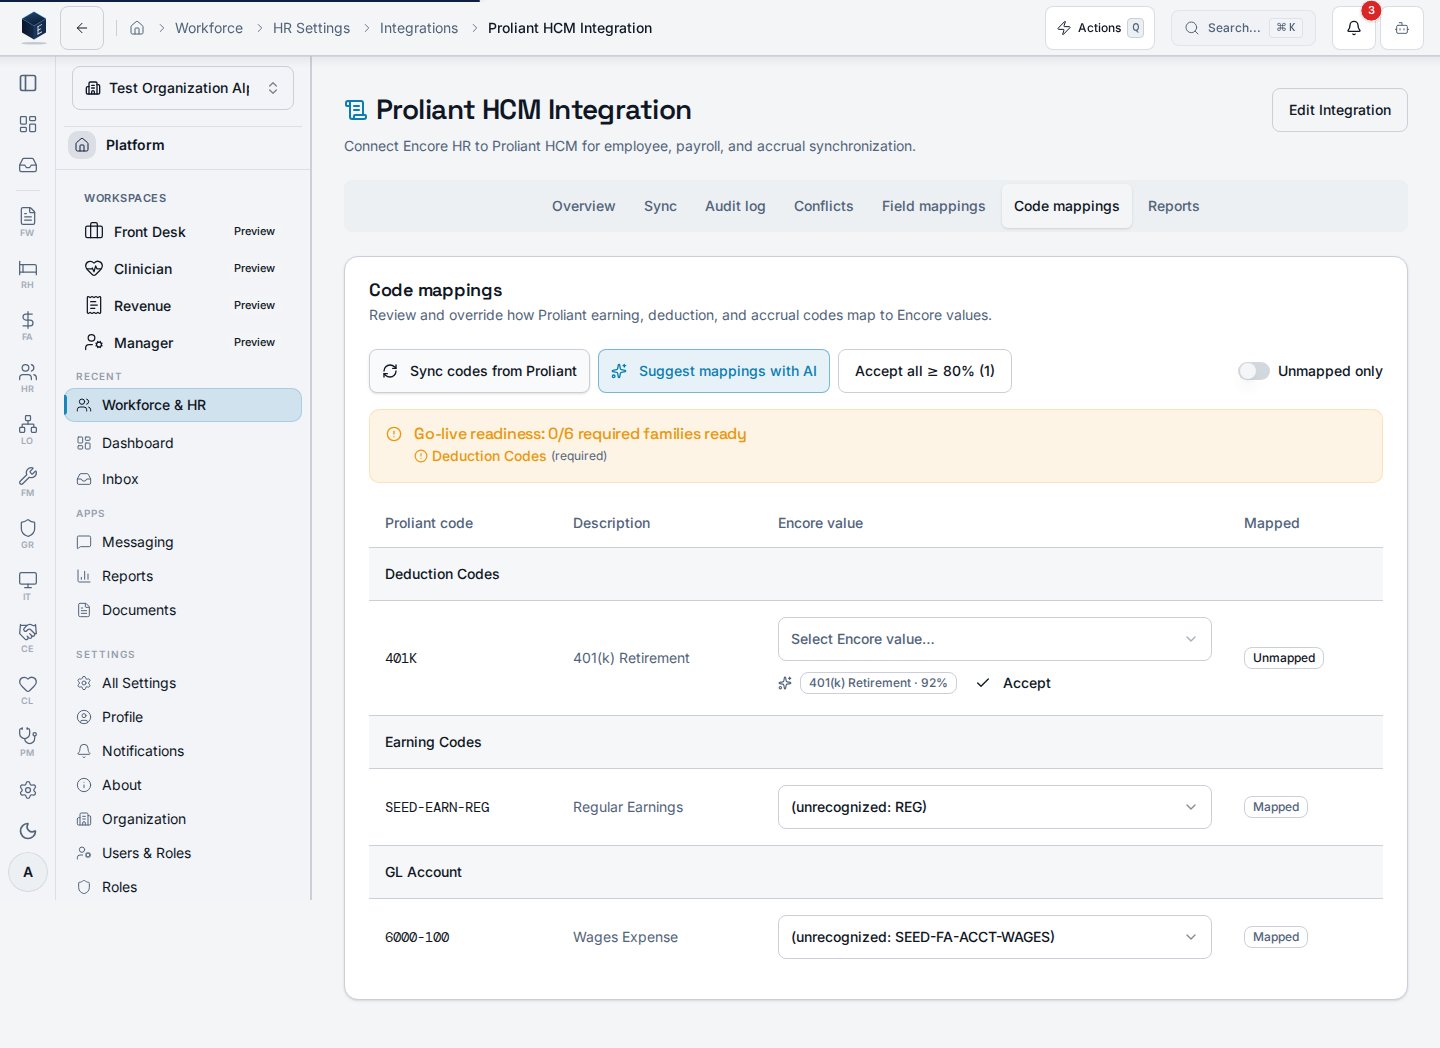Toggle the sidebar panel icon
The height and width of the screenshot is (1048, 1440).
pos(28,83)
